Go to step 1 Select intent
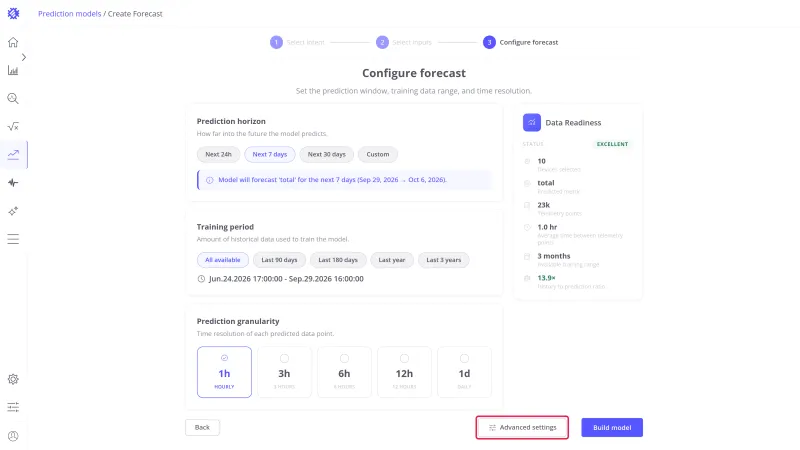Image resolution: width=800 pixels, height=450 pixels. pyautogui.click(x=297, y=42)
